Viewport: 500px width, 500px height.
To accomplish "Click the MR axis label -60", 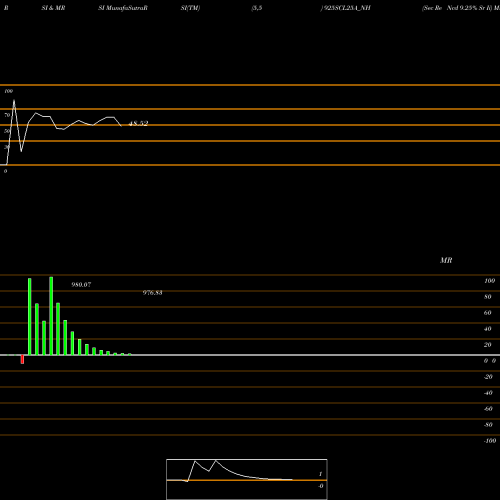I will [488, 409].
